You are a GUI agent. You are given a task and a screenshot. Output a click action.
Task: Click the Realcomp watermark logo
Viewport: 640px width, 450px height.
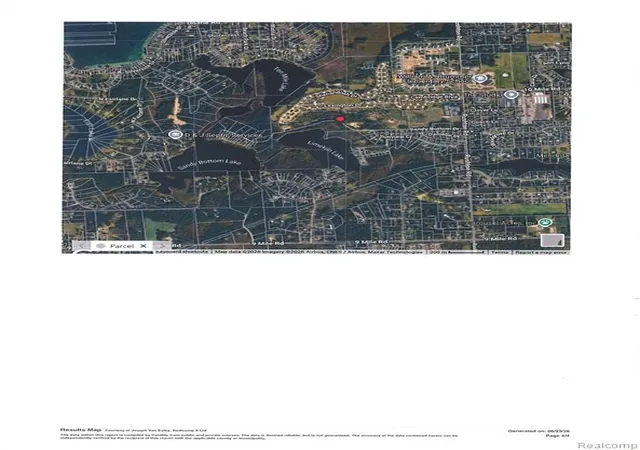607,445
